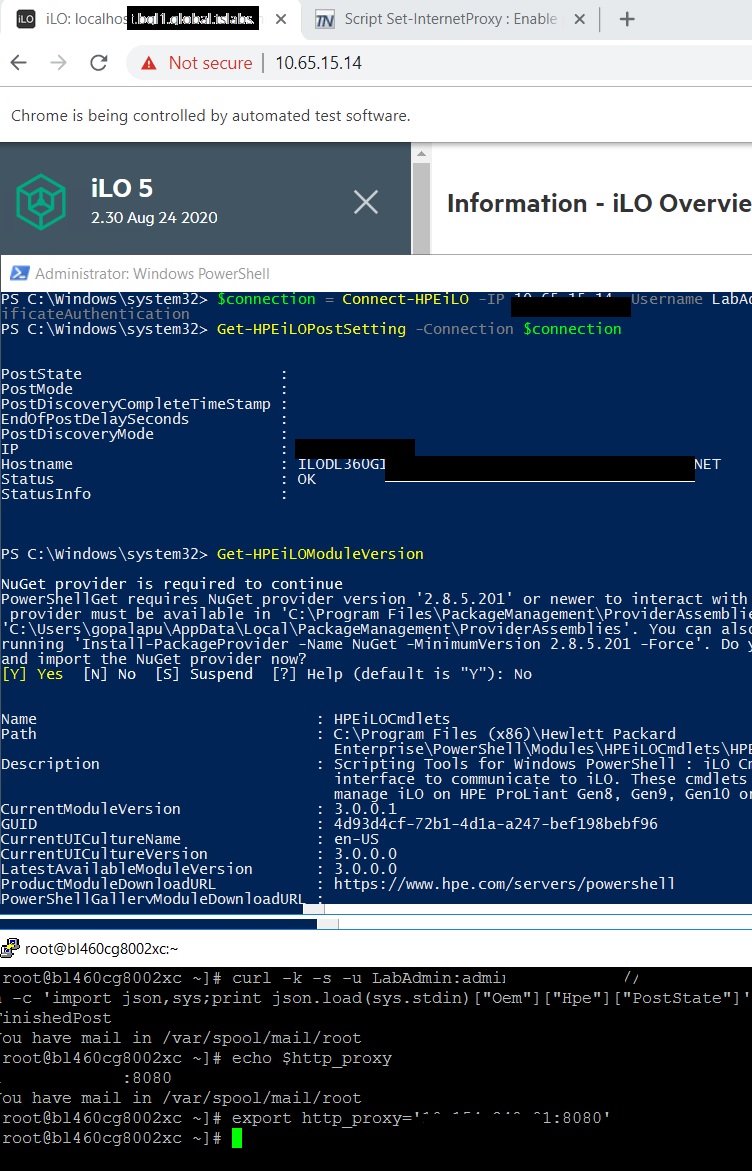Switch to the Script Set-InternetProxy tab
The height and width of the screenshot is (1171, 752).
[x=440, y=19]
